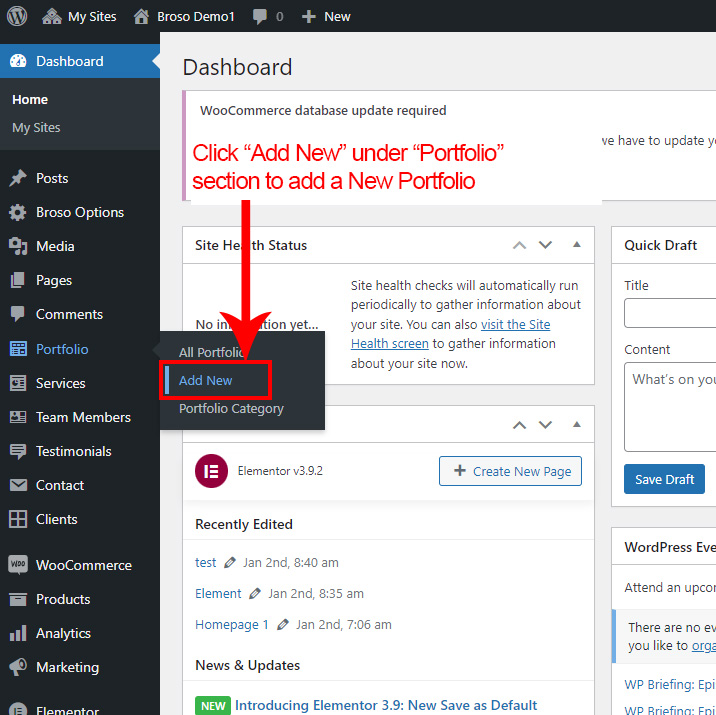The image size is (716, 715).
Task: Click the edit pencil icon next to test
Action: (x=230, y=562)
